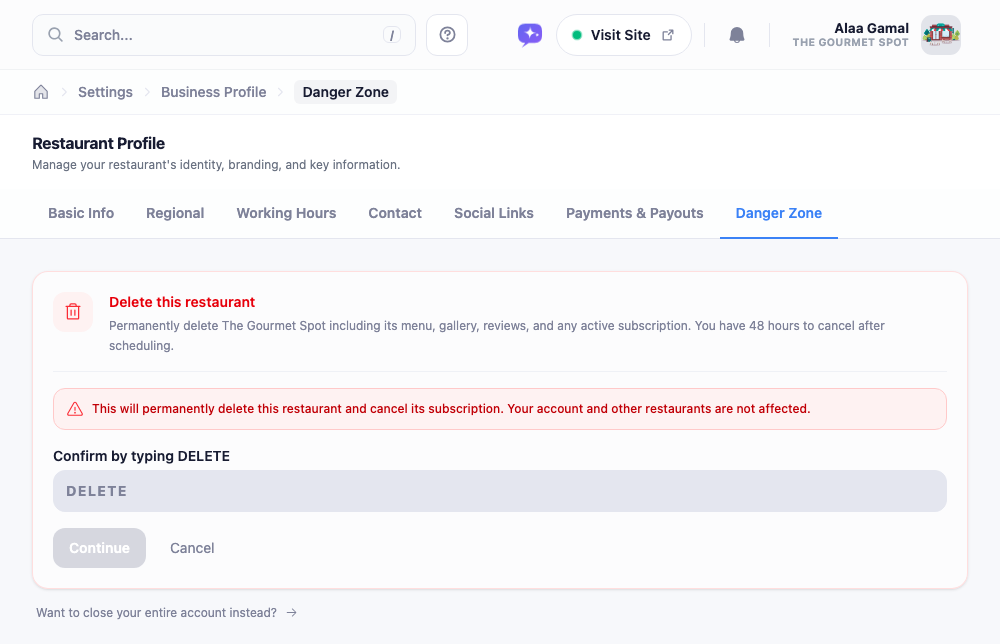This screenshot has width=1000, height=644.
Task: Go to Payments & Payouts tab
Action: pos(635,213)
